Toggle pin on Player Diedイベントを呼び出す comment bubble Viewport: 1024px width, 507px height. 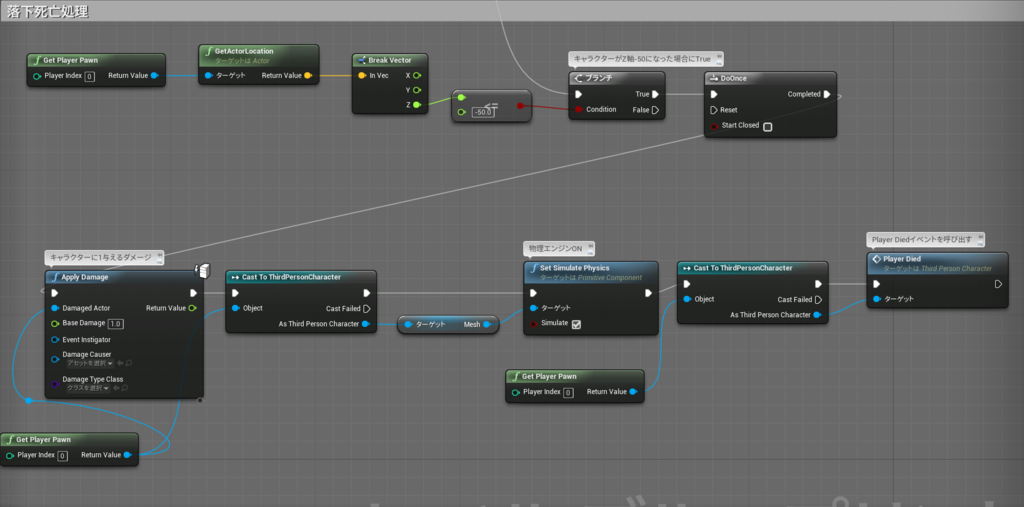click(x=980, y=237)
